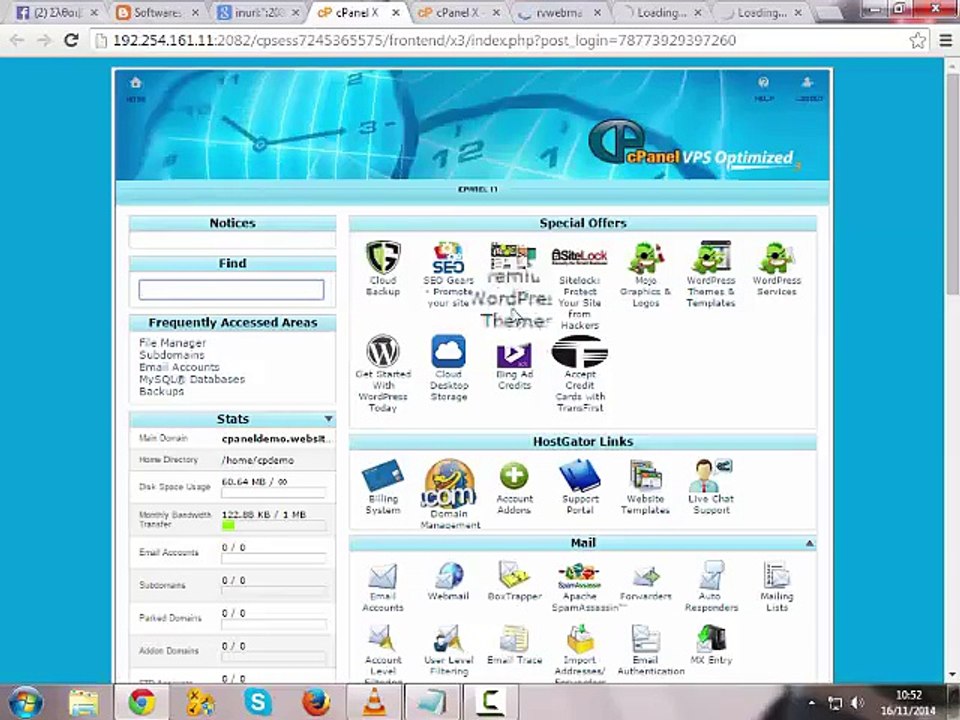This screenshot has width=960, height=720.
Task: Open SEO Gears promote your site icon
Action: tap(448, 258)
